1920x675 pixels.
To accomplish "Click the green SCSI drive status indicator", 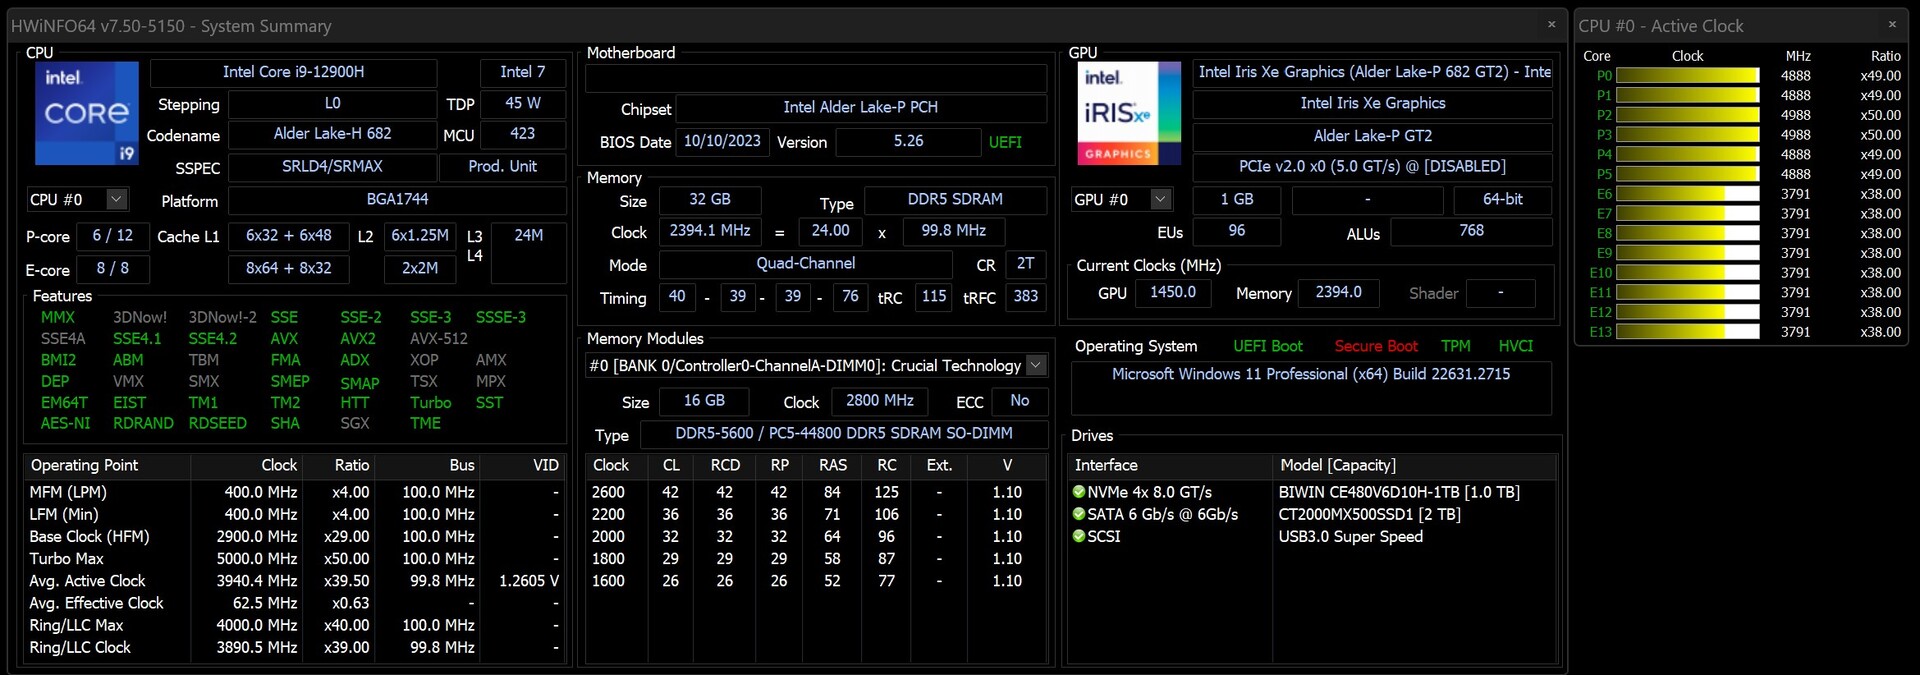I will (1079, 536).
